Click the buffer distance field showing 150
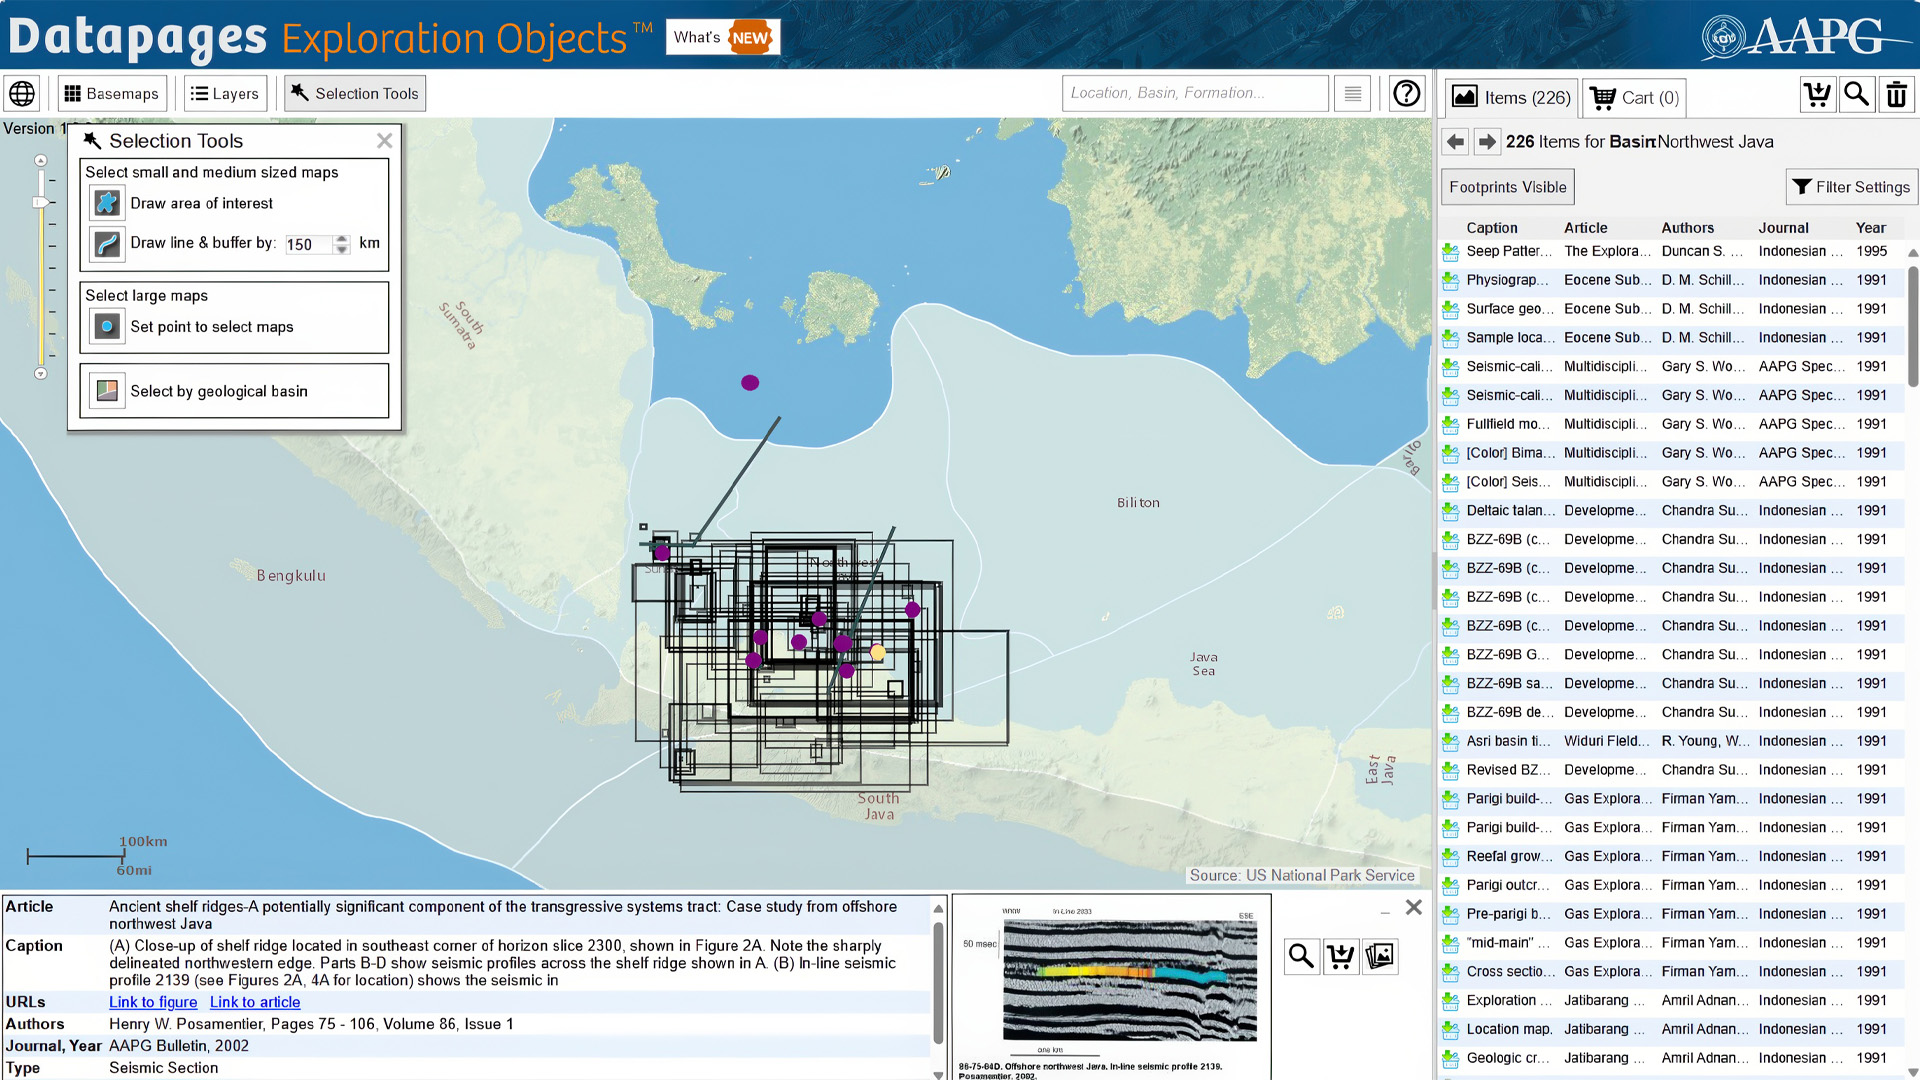The image size is (1920, 1080). pos(308,244)
